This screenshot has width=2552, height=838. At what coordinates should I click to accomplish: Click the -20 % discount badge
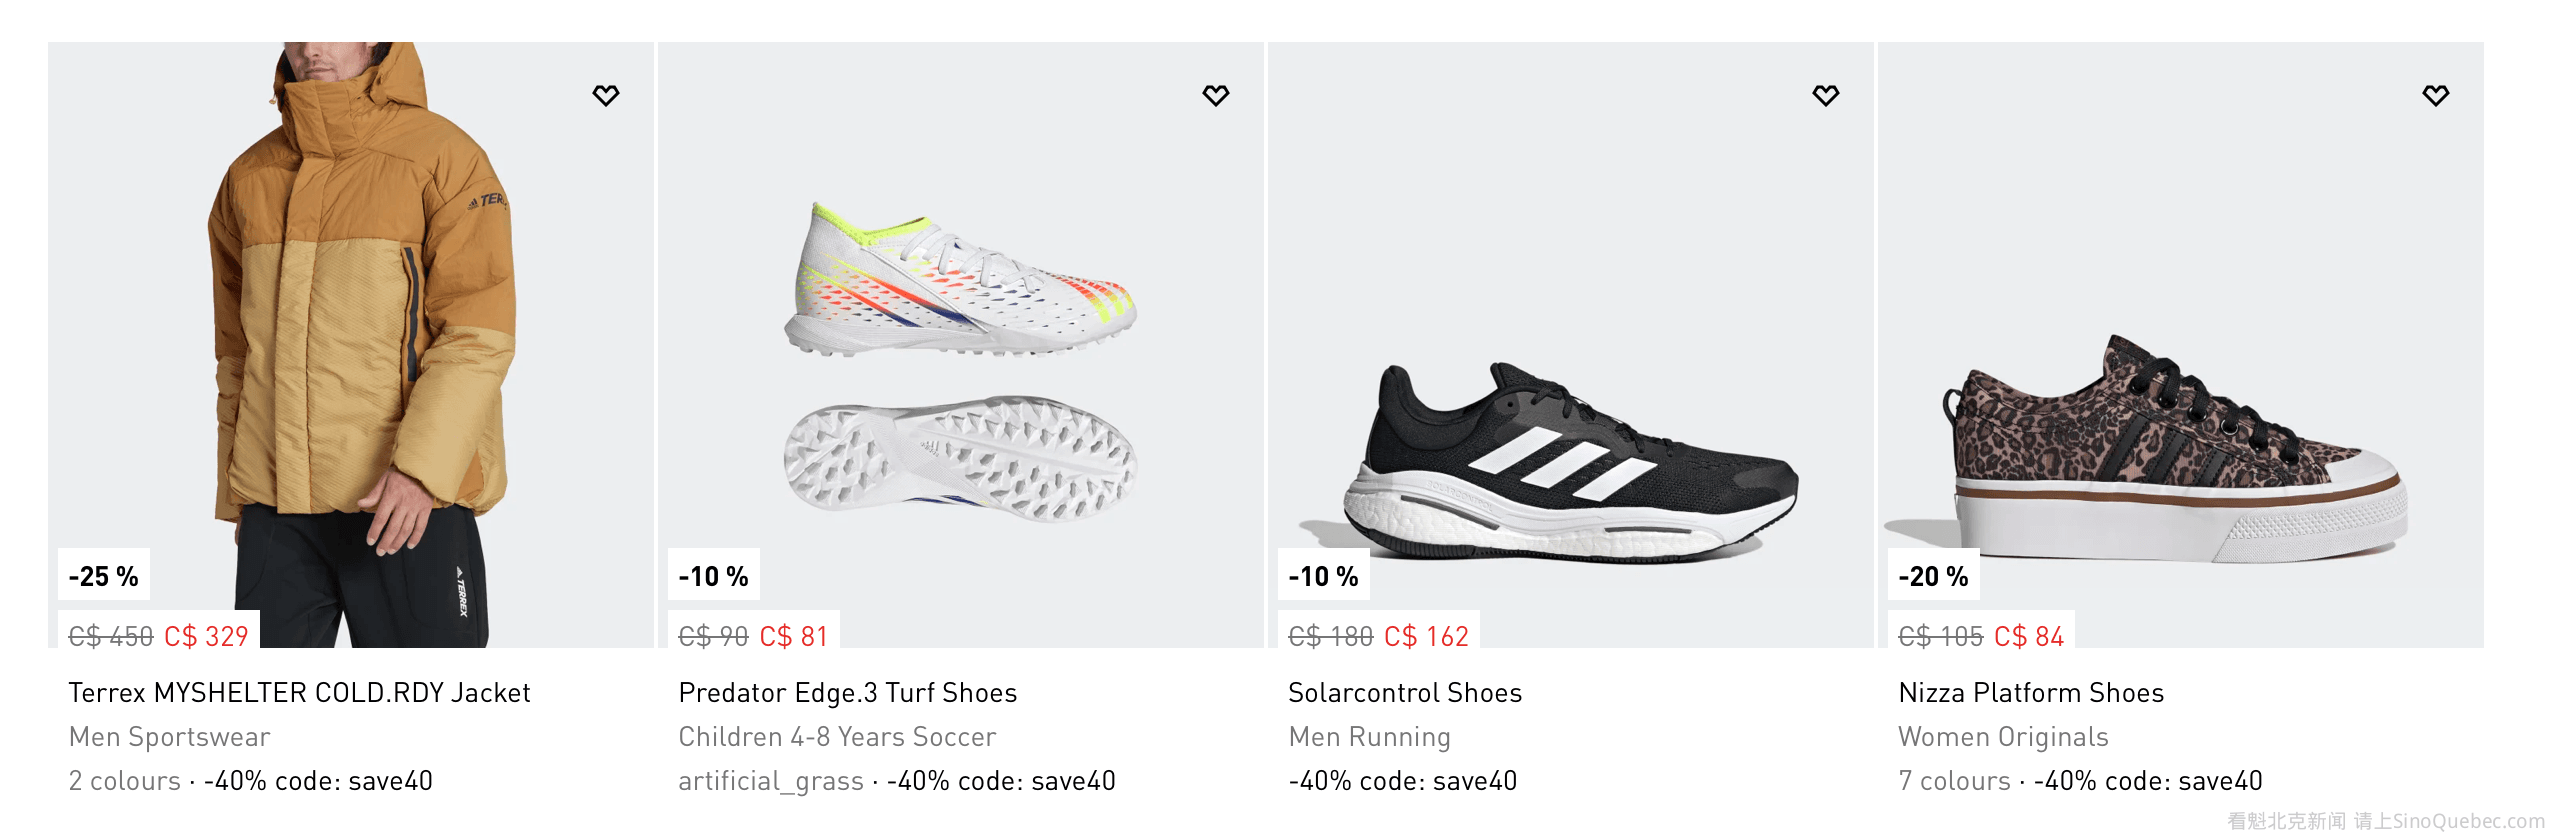(x=1933, y=576)
